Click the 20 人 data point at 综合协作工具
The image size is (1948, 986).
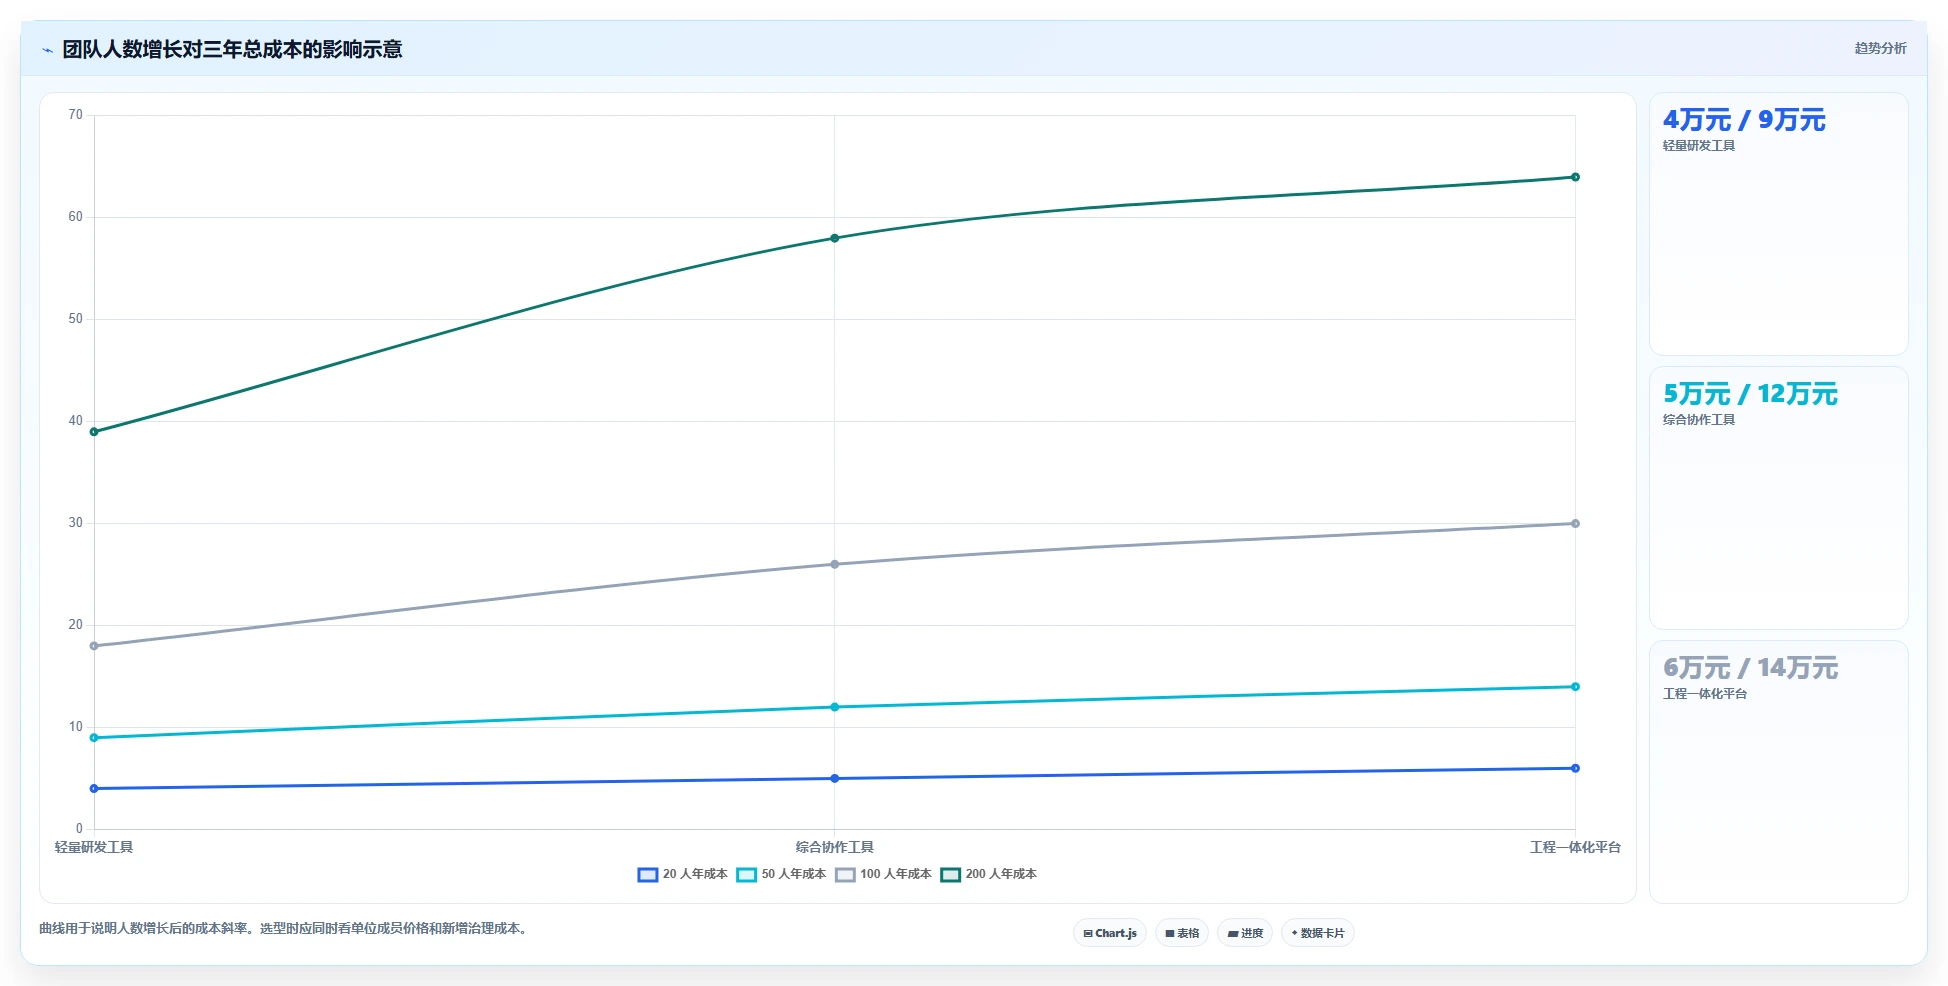click(835, 778)
